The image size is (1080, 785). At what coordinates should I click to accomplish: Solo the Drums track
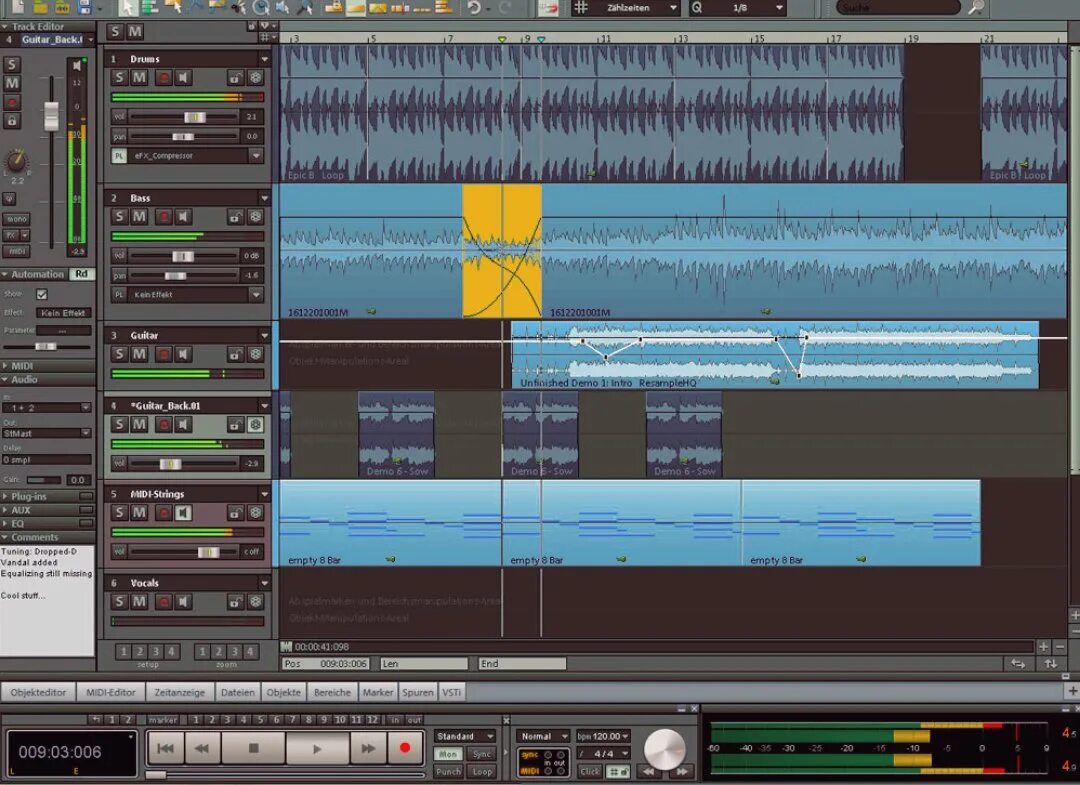(120, 78)
